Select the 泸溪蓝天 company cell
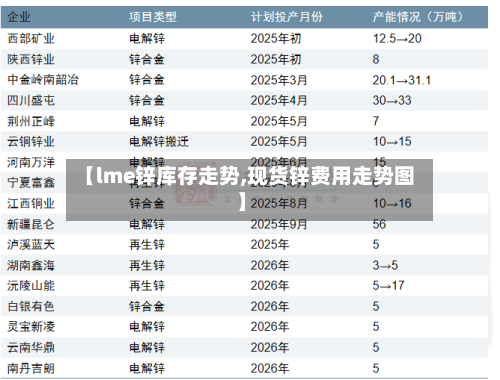Image resolution: width=500 pixels, height=380 pixels. coord(31,245)
